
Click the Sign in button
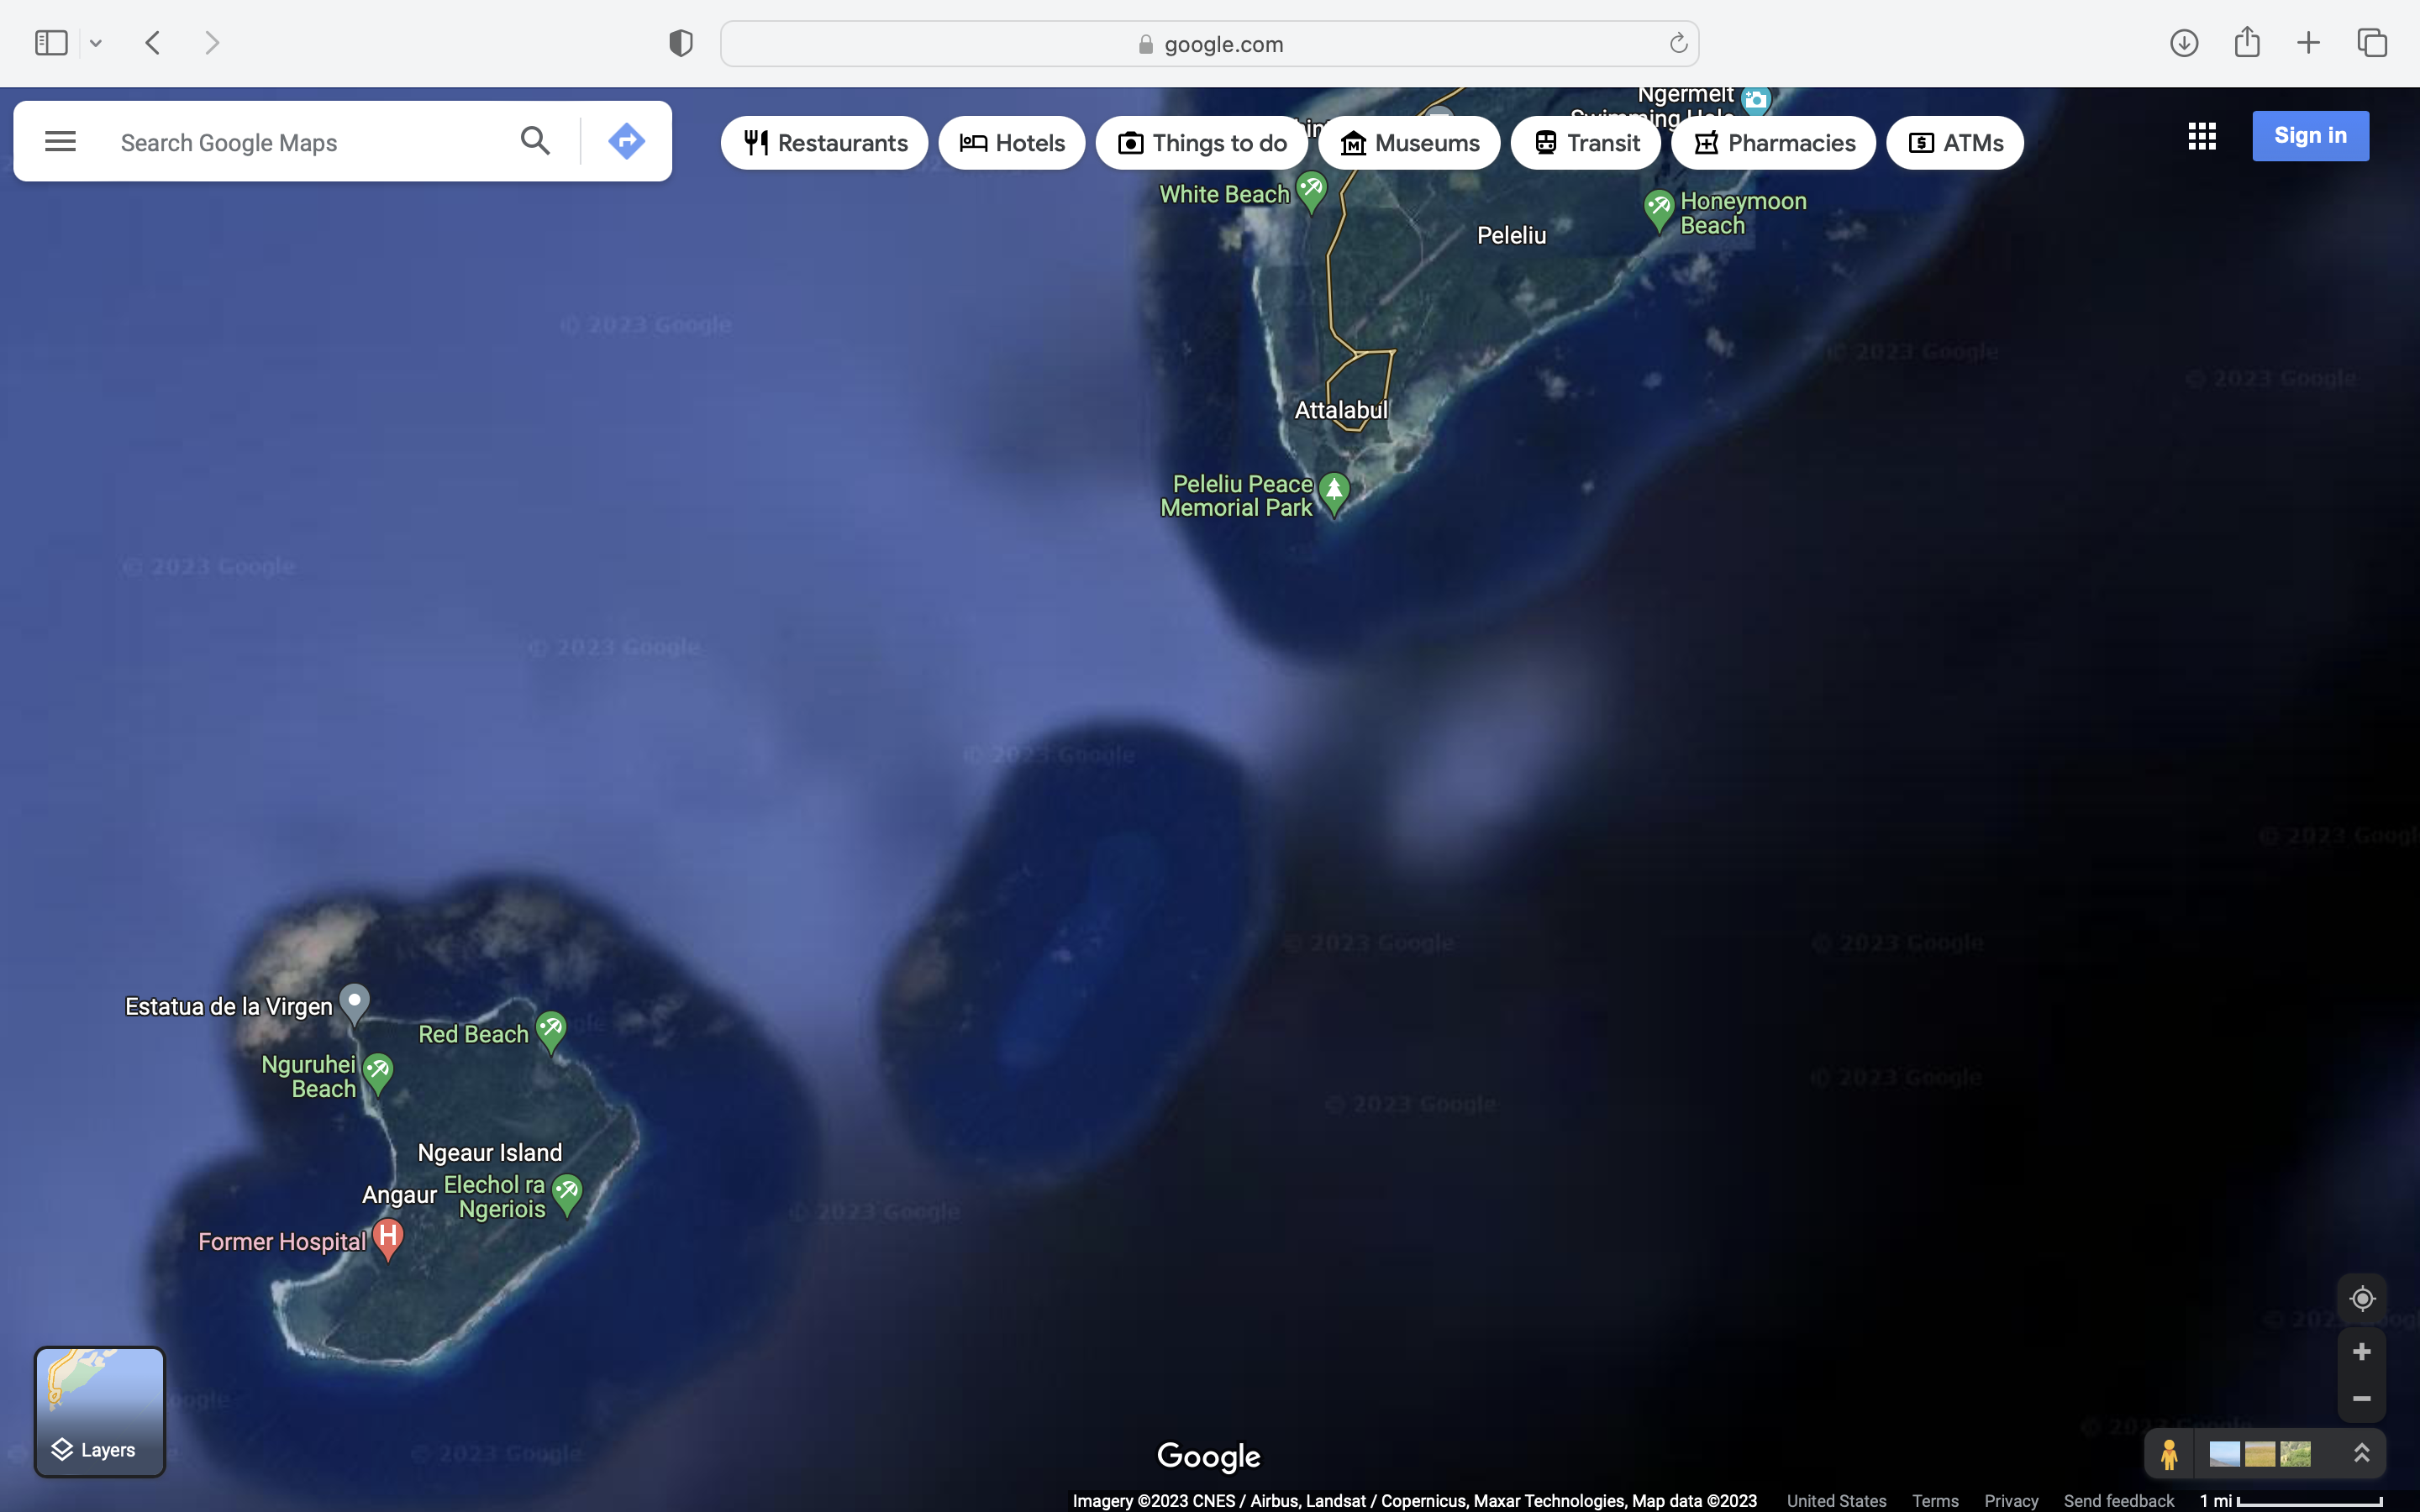[x=2309, y=136]
